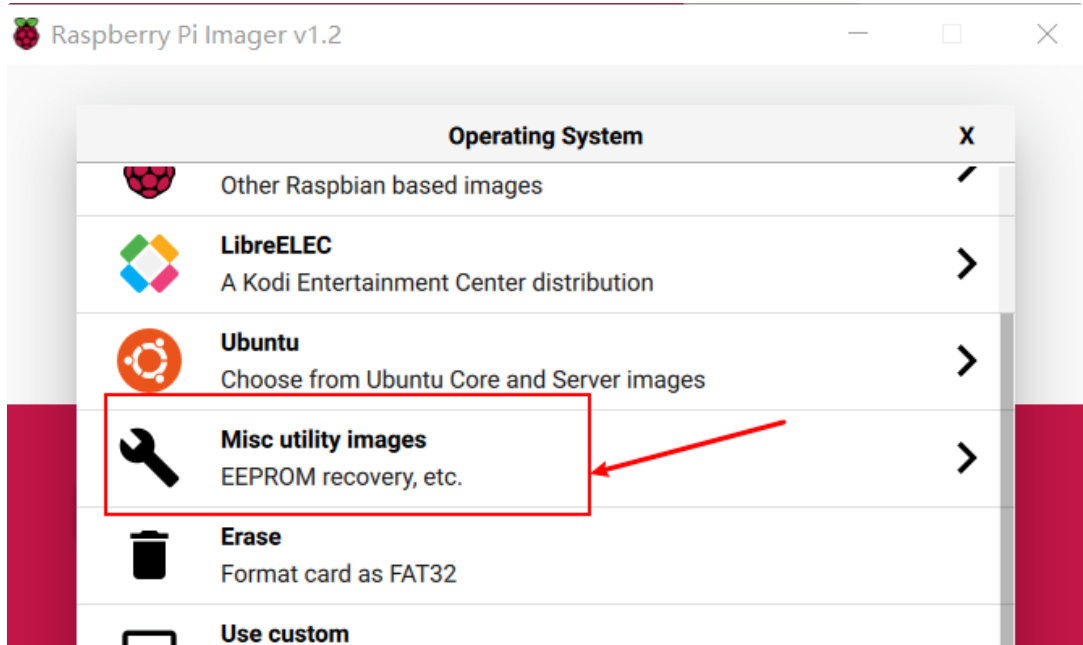Click 'Other Raspbian based images' text
Viewport: 1083px width, 645px height.
click(x=381, y=186)
